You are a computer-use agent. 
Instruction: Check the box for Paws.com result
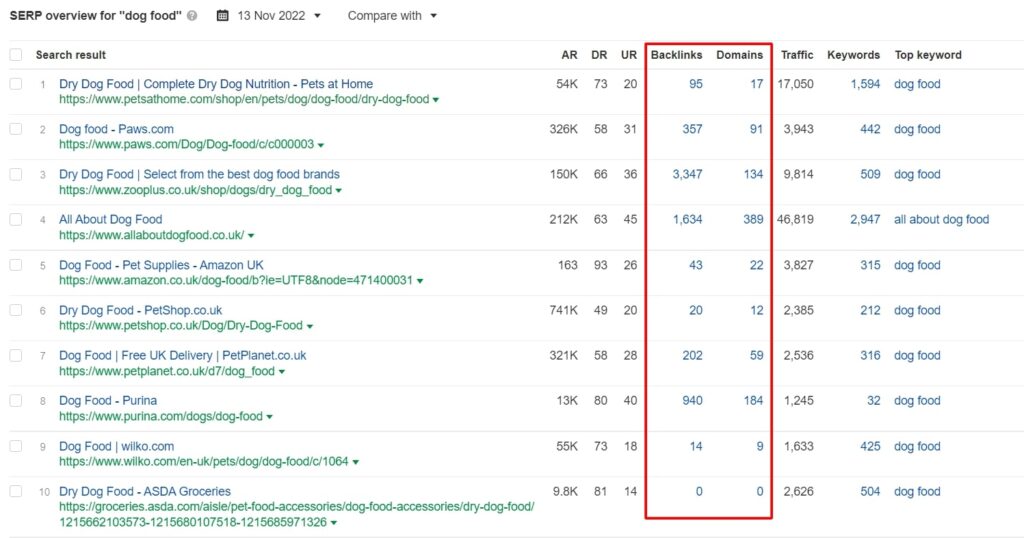[16, 129]
